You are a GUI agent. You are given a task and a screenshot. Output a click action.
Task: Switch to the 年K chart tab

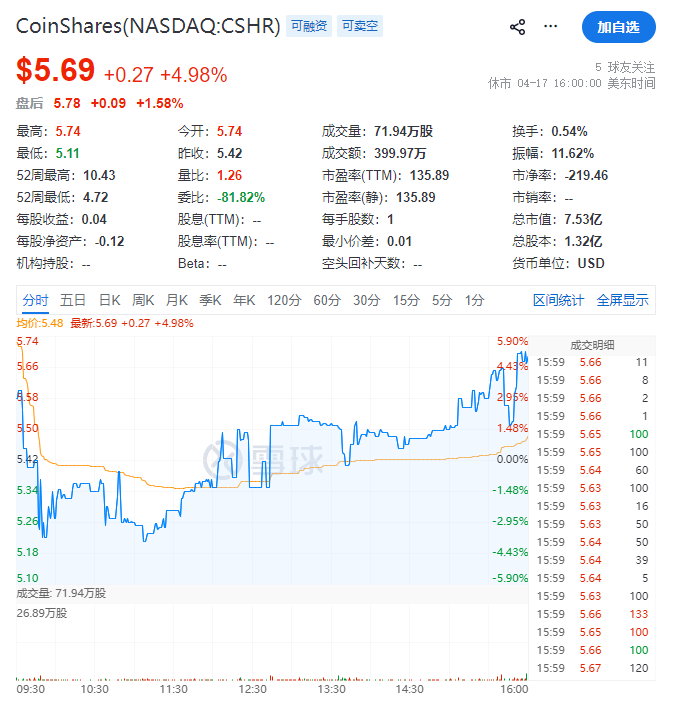(x=244, y=299)
